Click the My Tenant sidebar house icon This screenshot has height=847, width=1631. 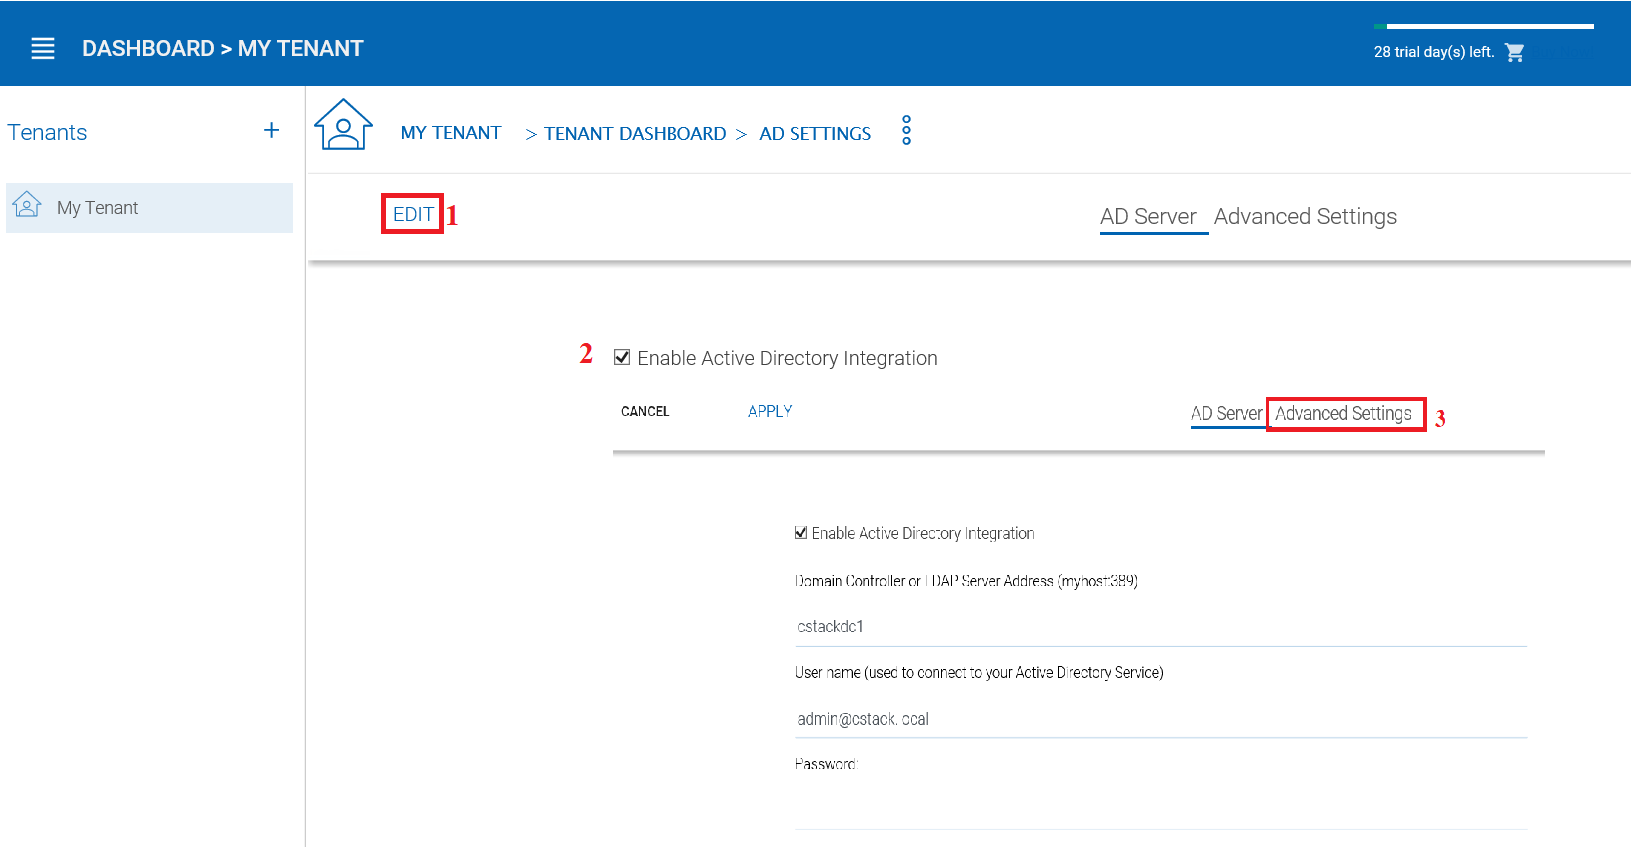[27, 205]
